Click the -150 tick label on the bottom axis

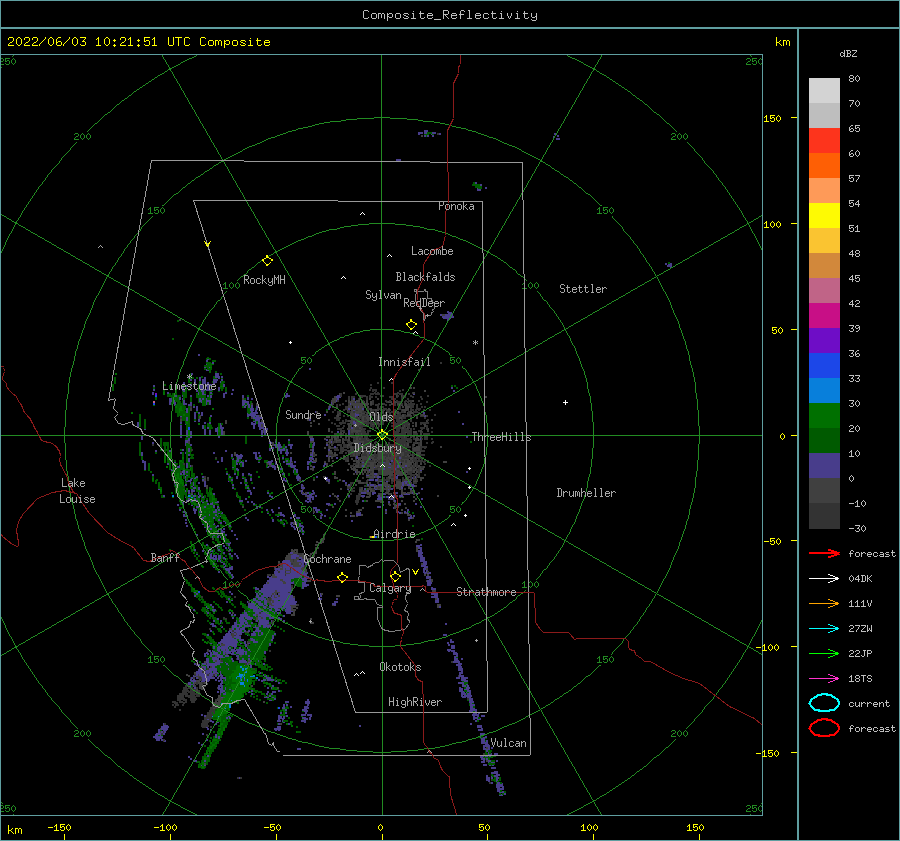pos(59,827)
